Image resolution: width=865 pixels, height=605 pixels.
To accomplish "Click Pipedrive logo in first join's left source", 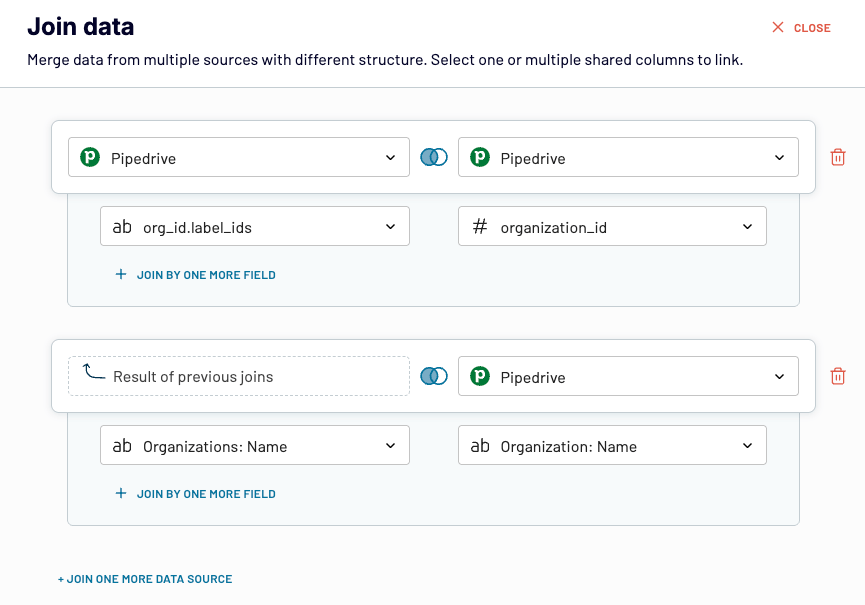I will point(90,157).
